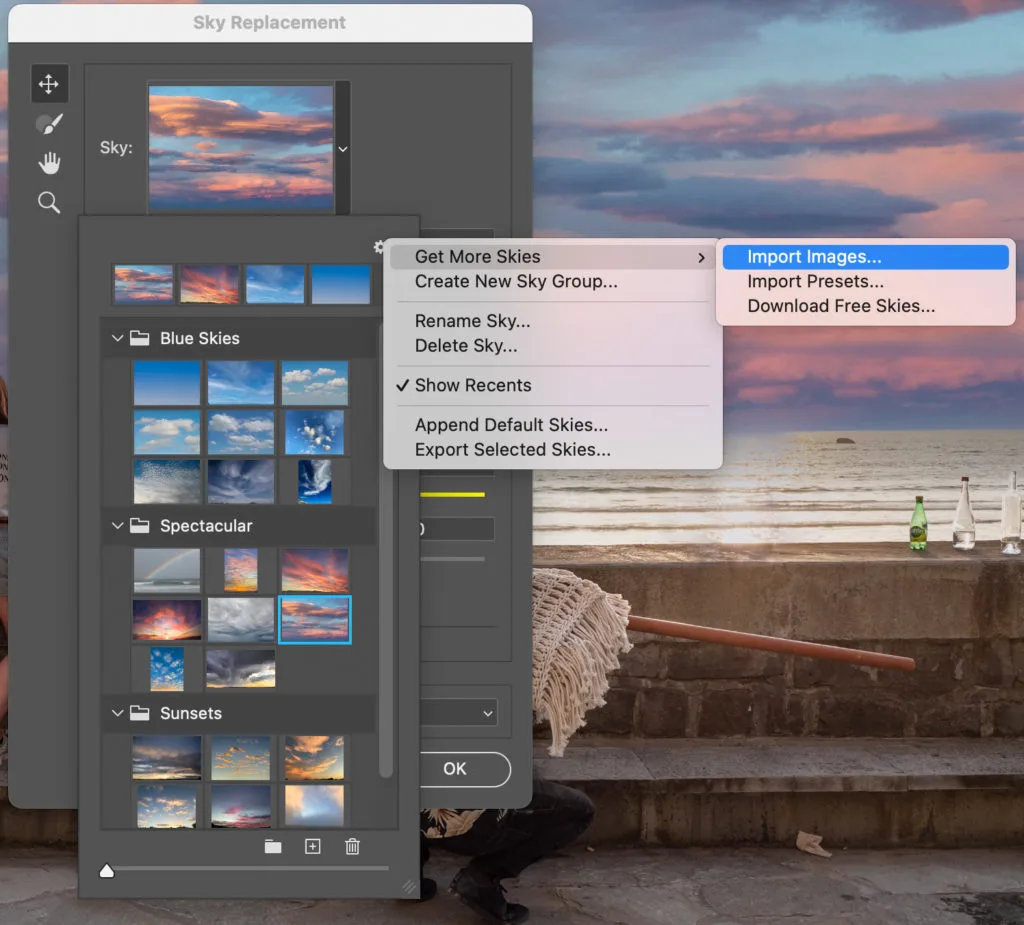Select the Hand tool
This screenshot has height=925, width=1024.
(x=48, y=163)
